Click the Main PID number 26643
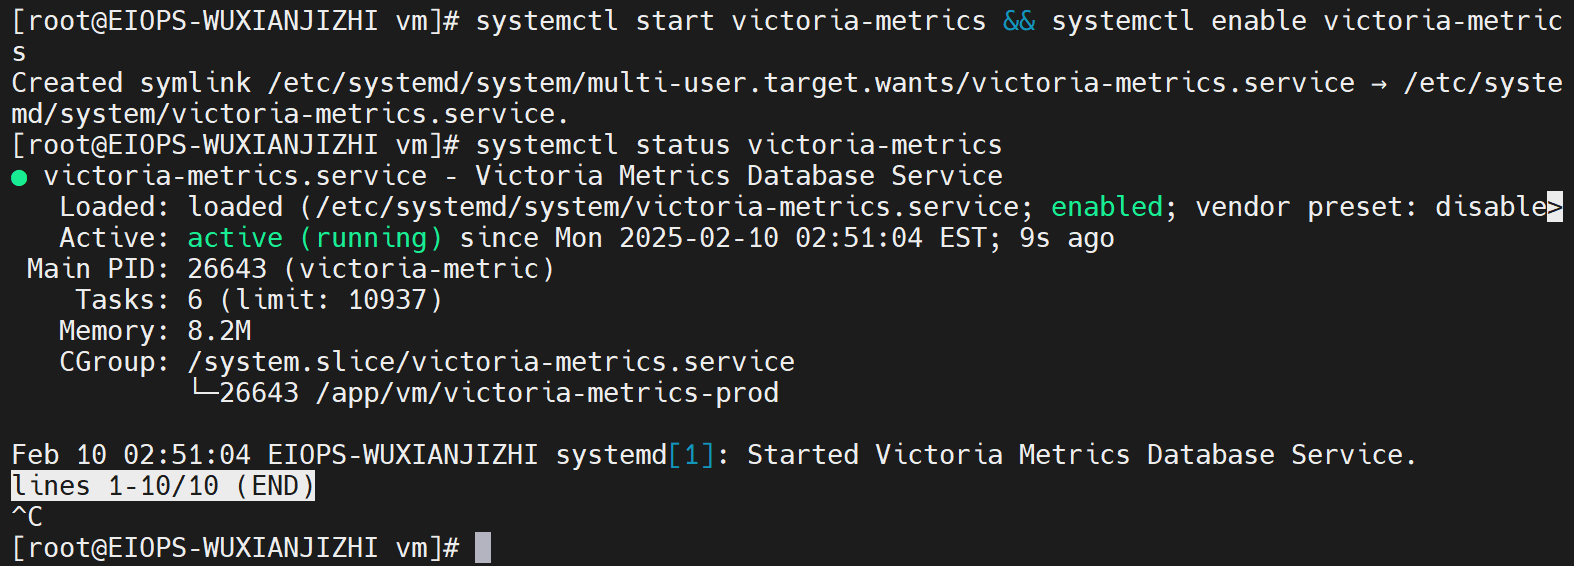 click(227, 269)
